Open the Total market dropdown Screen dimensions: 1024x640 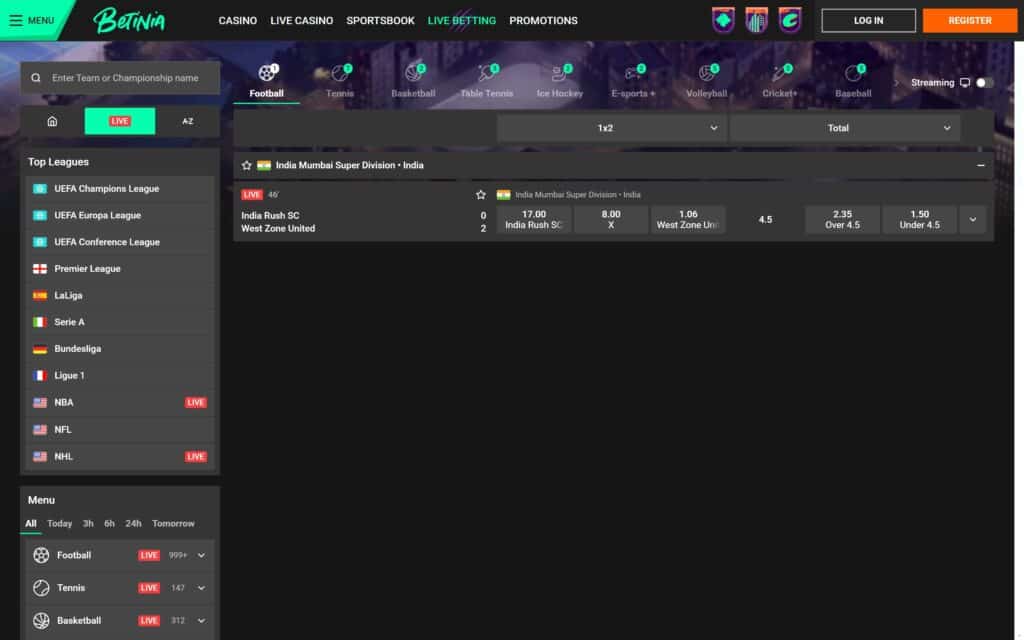[x=845, y=128]
